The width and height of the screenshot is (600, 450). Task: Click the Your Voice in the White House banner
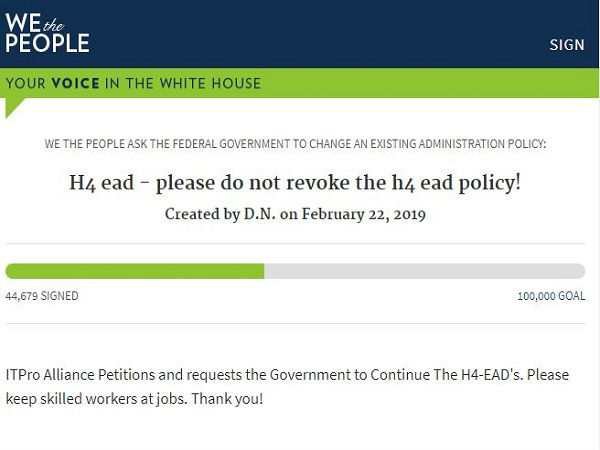pos(133,83)
